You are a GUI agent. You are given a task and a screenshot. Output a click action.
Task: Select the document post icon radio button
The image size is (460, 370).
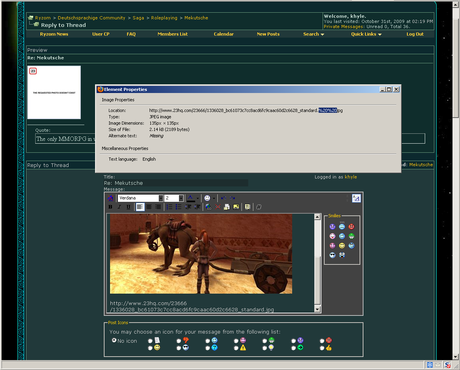[x=150, y=341]
